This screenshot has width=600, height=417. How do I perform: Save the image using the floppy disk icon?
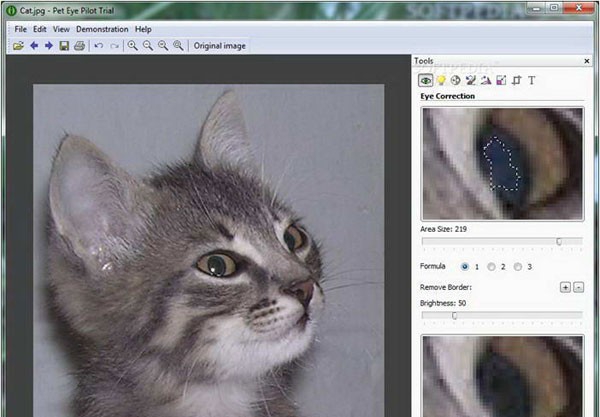[64, 46]
